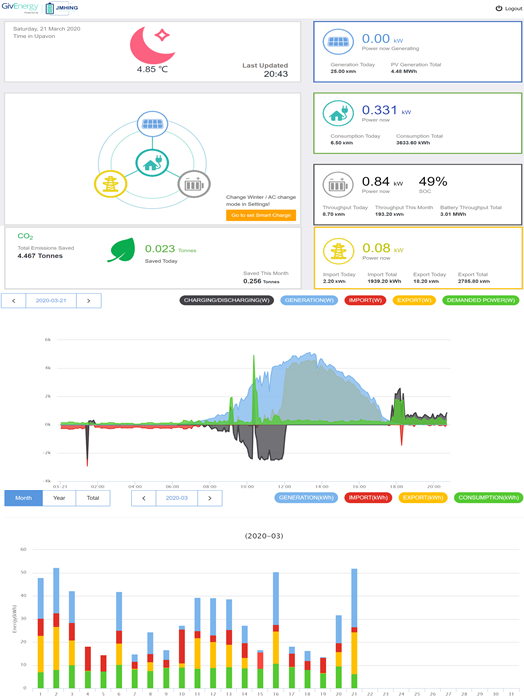Screen dimensions: 524x697
Task: Click Go to set Smart Charge button
Action: pyautogui.click(x=261, y=215)
